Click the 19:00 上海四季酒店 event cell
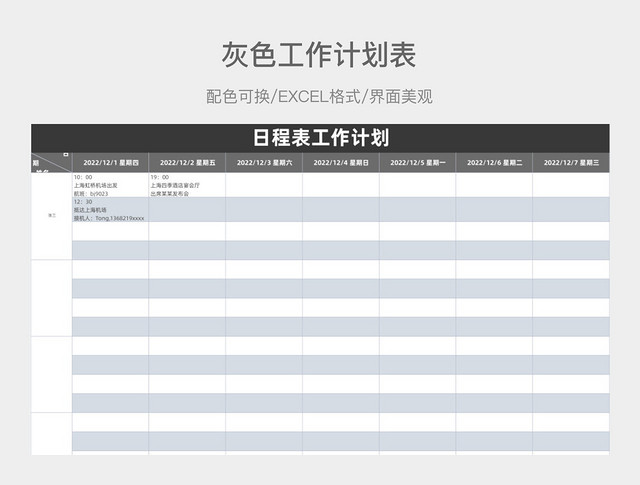640x485 pixels. (x=187, y=185)
